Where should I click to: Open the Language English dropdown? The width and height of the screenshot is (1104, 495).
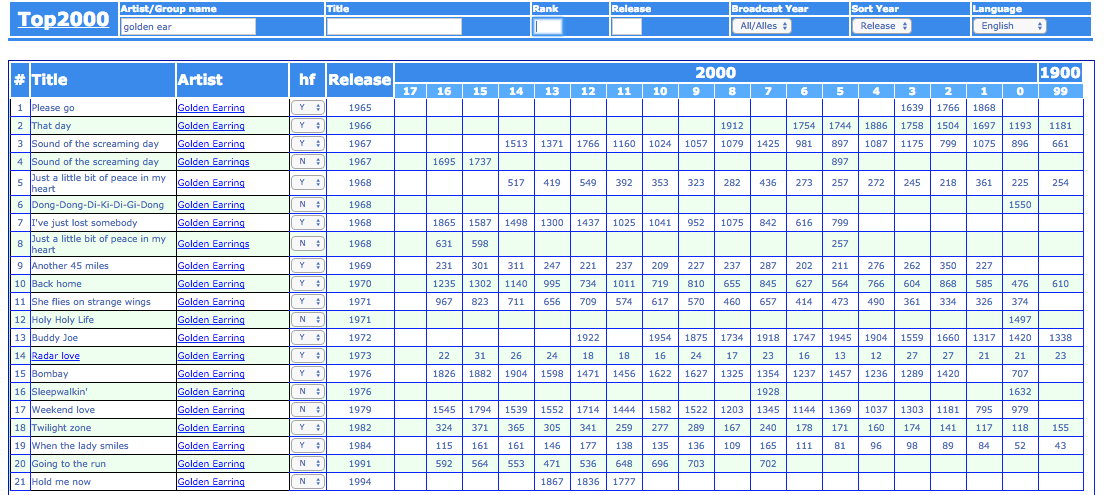1010,26
